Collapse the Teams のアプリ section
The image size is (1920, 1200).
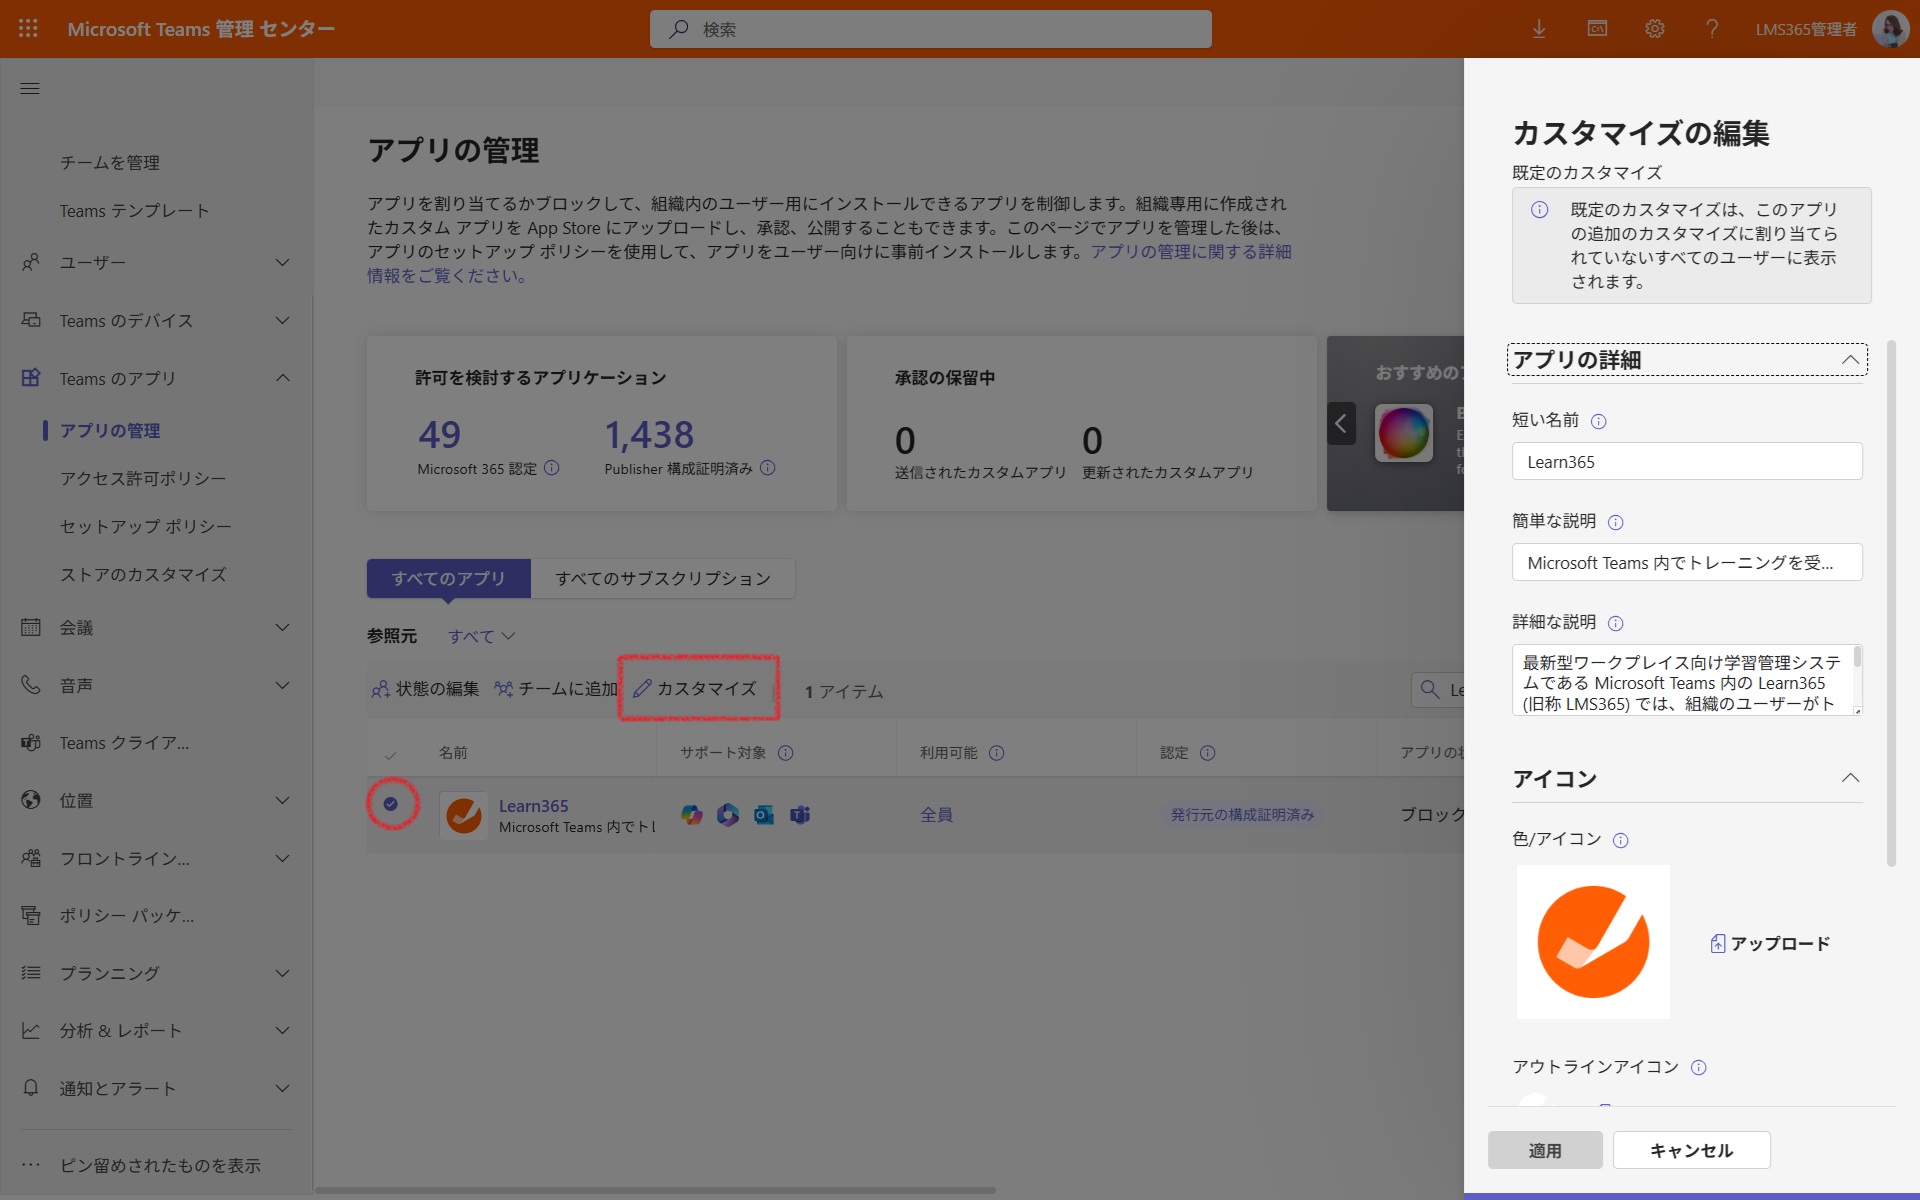pos(283,379)
